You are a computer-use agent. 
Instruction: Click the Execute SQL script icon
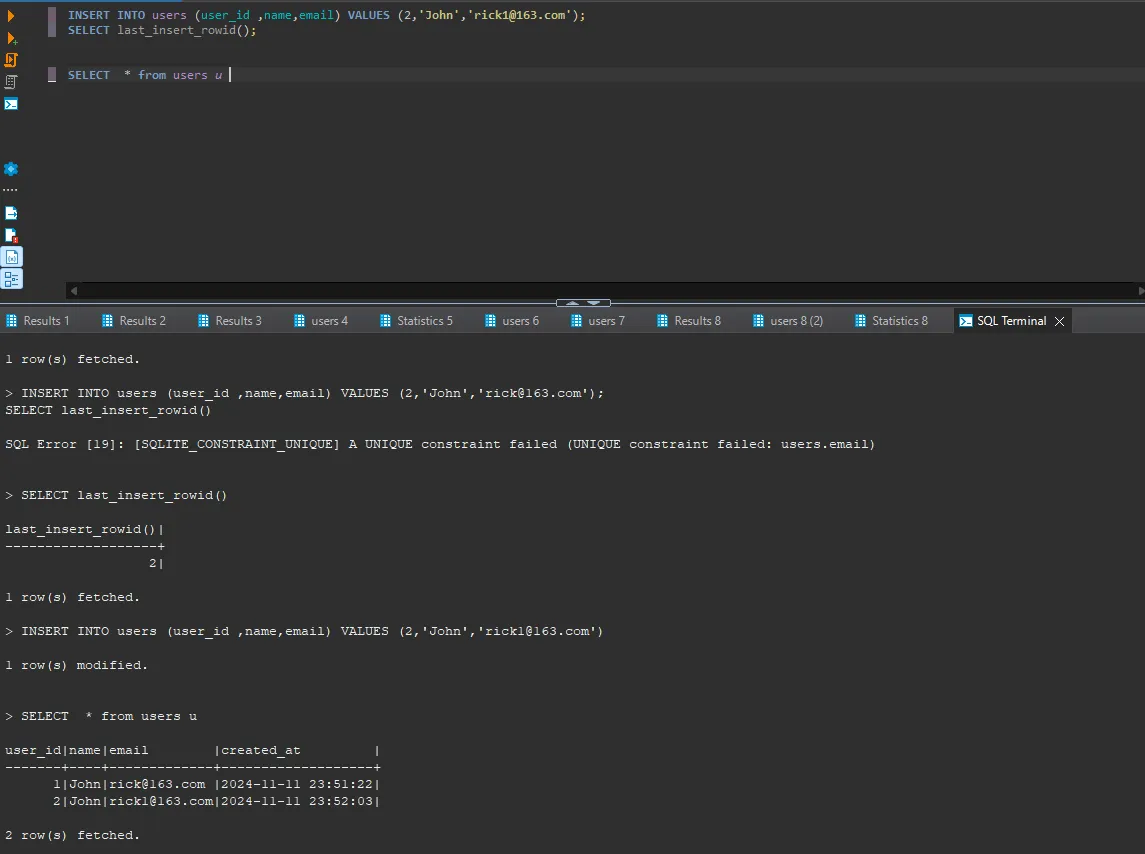point(11,60)
